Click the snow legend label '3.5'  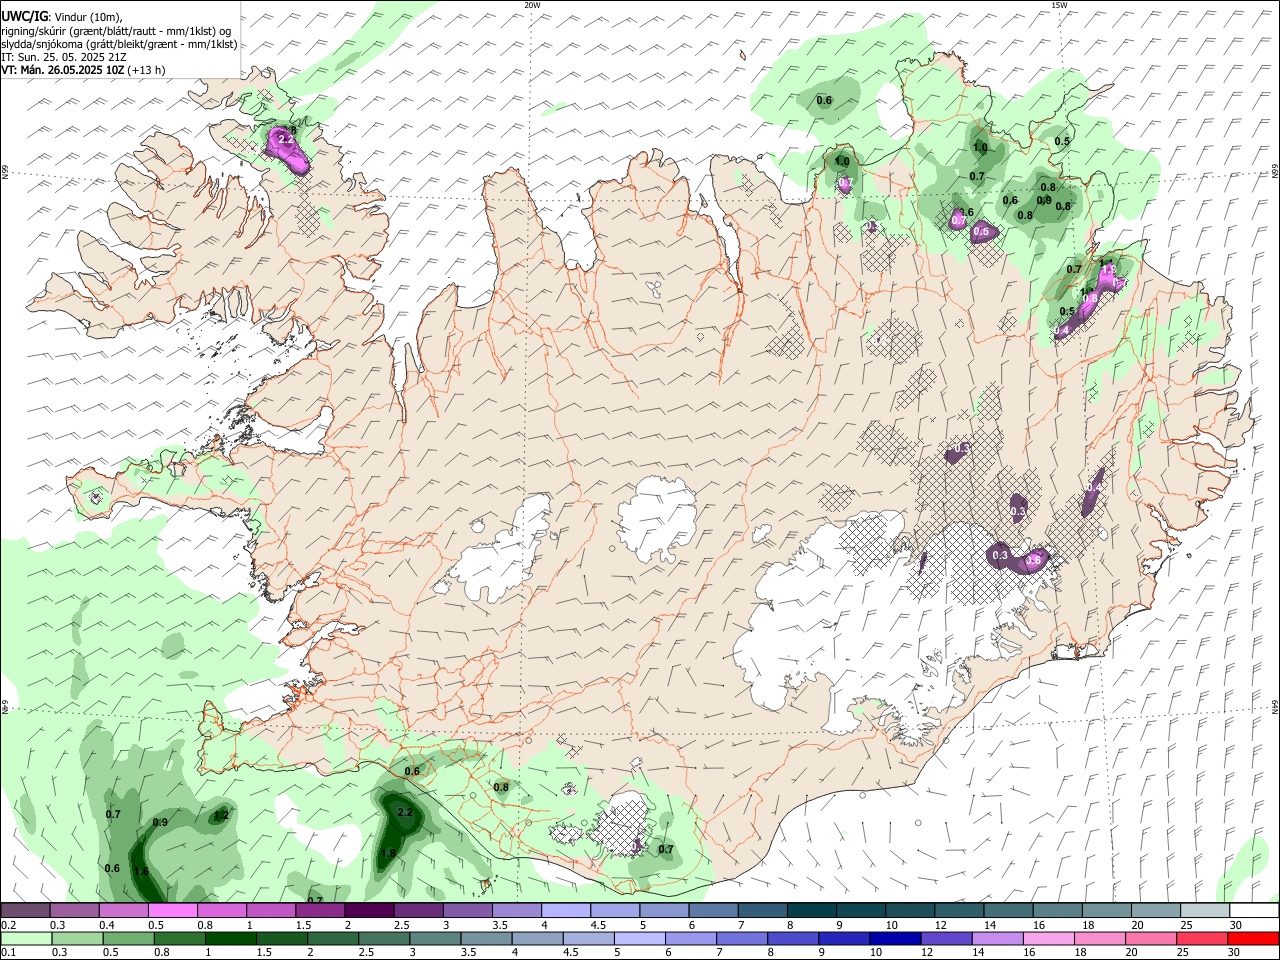tap(499, 926)
